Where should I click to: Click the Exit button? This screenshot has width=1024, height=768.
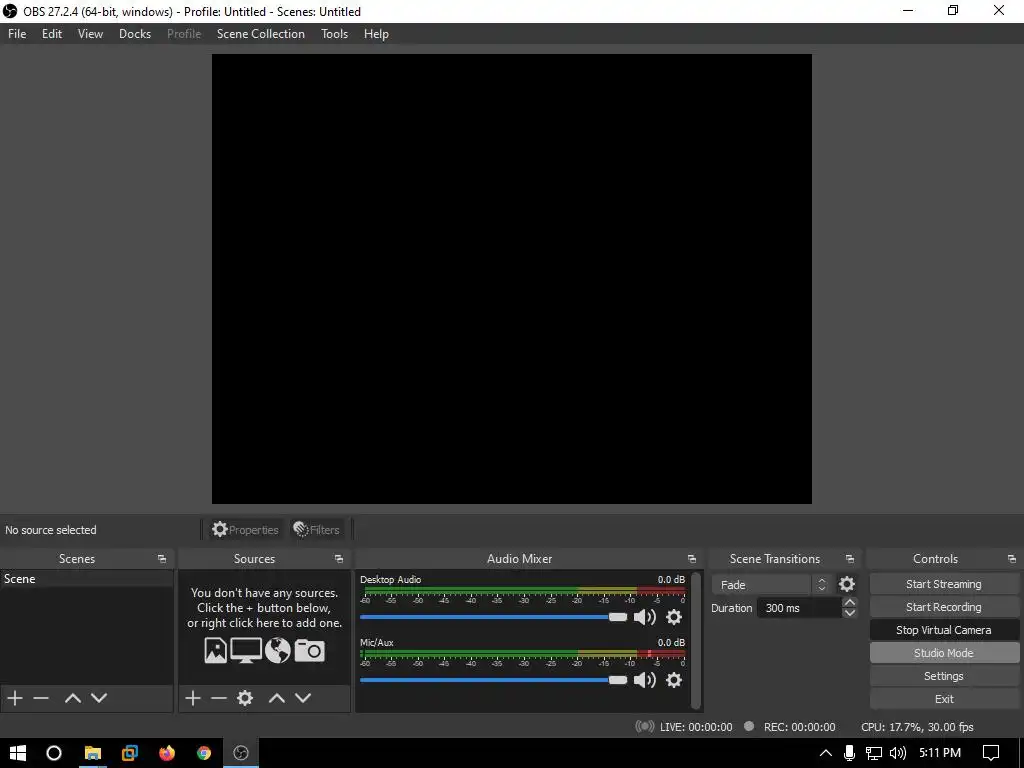click(x=944, y=699)
